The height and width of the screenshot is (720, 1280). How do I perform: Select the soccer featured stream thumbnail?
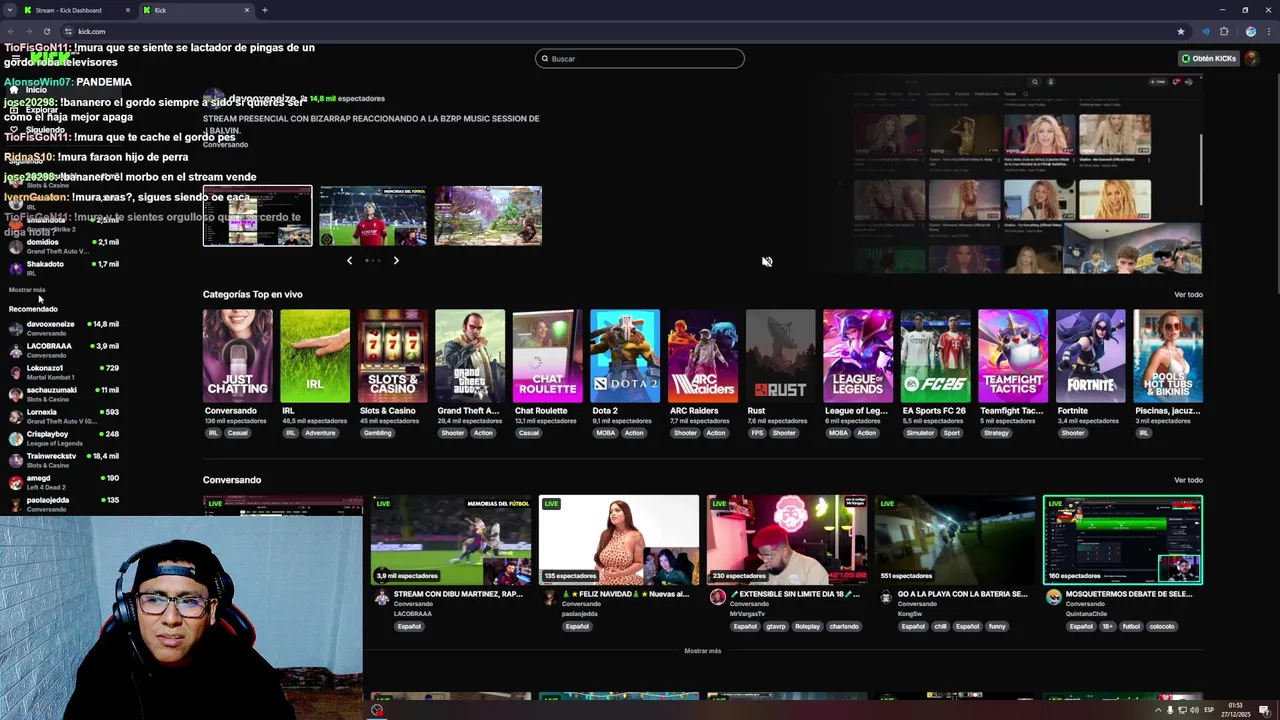click(373, 216)
